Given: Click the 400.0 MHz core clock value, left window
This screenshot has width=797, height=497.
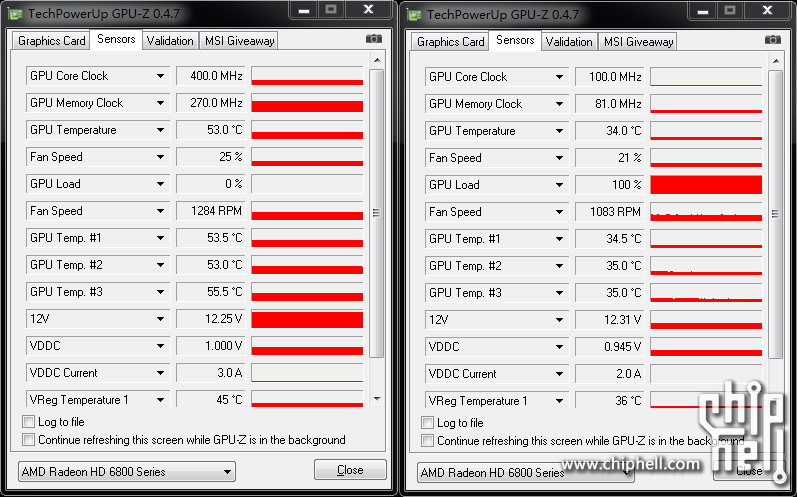Looking at the screenshot, I should point(210,76).
